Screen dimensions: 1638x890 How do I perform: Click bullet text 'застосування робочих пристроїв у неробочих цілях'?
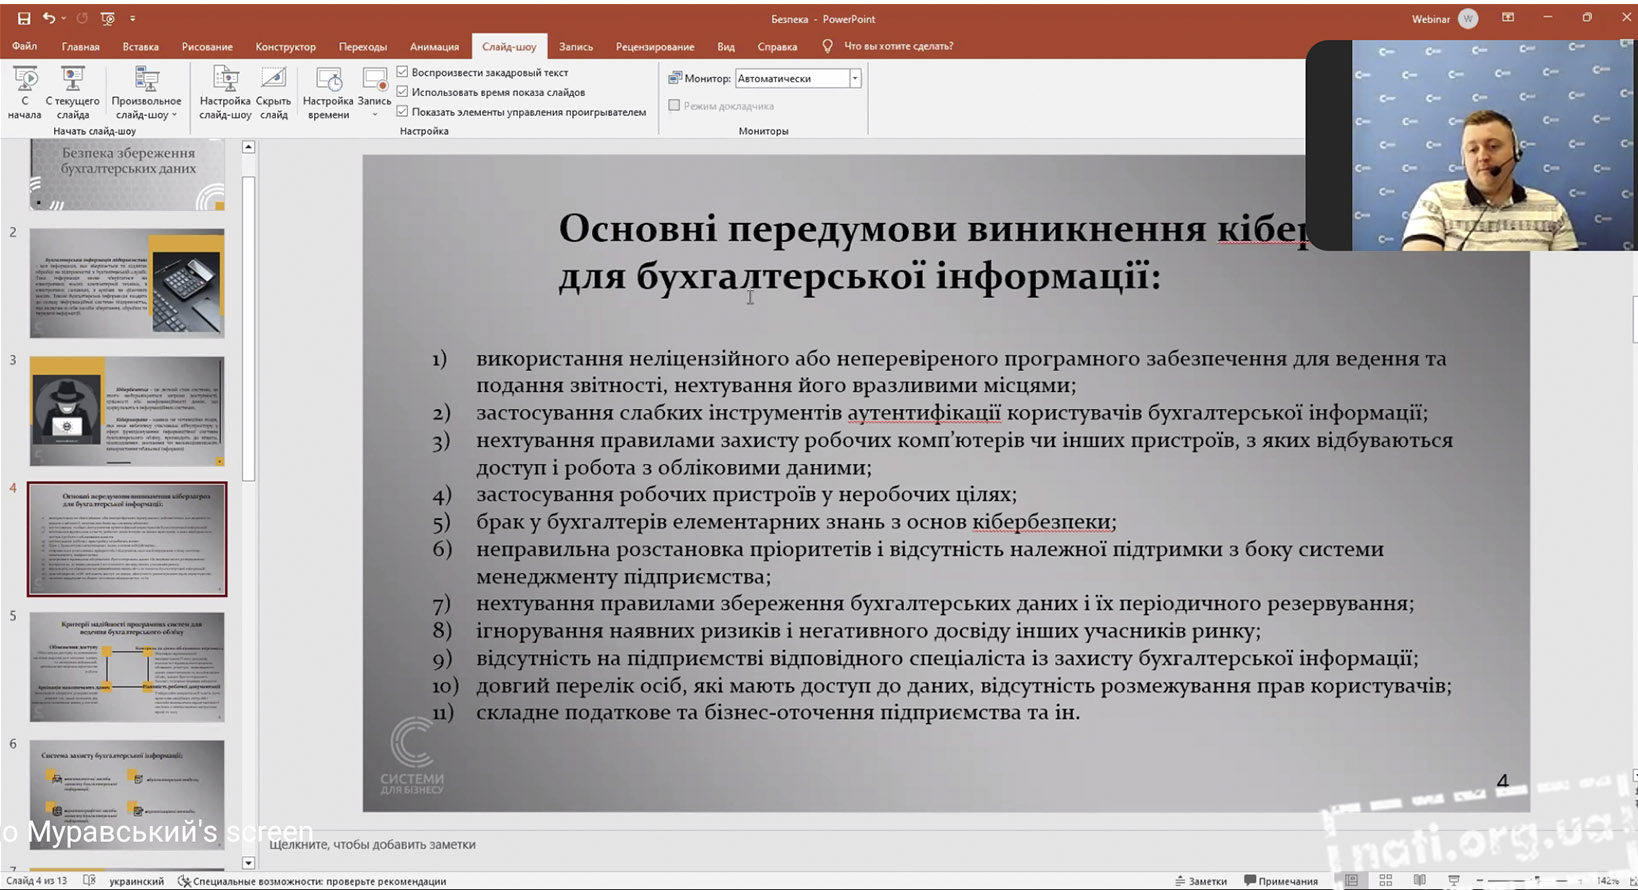click(746, 495)
